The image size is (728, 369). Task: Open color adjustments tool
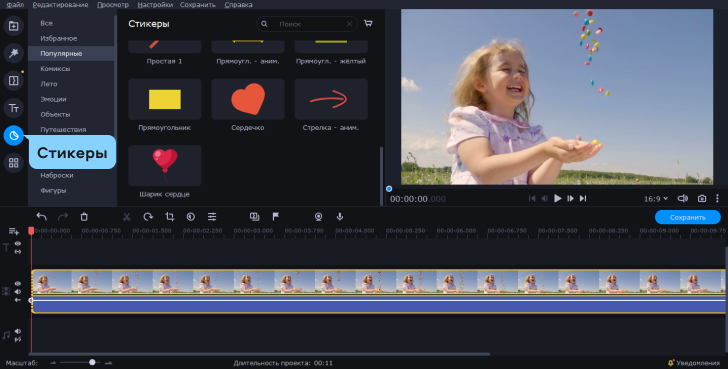pos(191,216)
